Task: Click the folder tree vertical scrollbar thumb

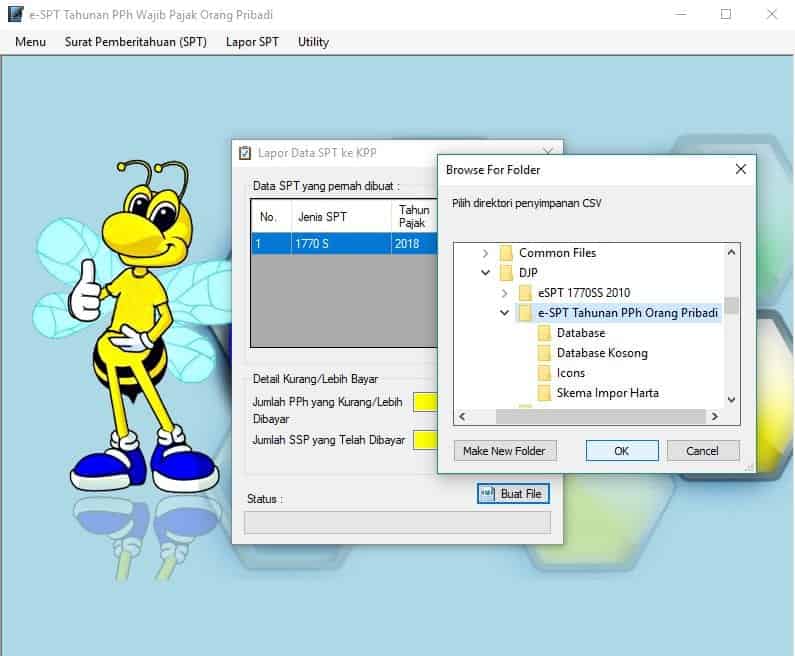Action: 731,305
